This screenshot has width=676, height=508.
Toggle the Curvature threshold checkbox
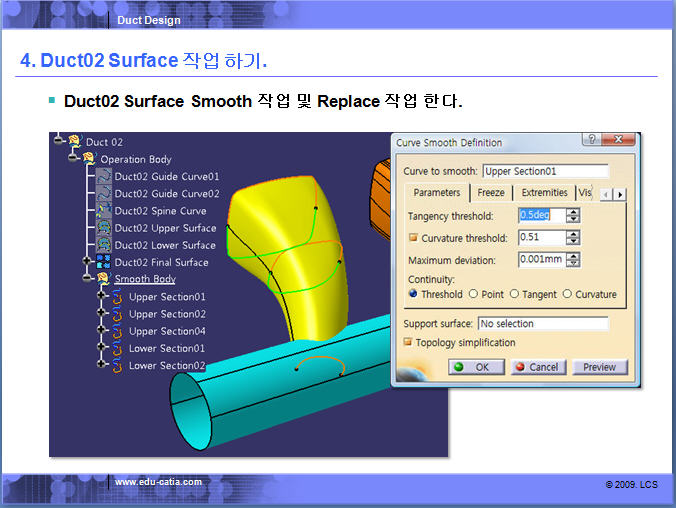pos(413,238)
